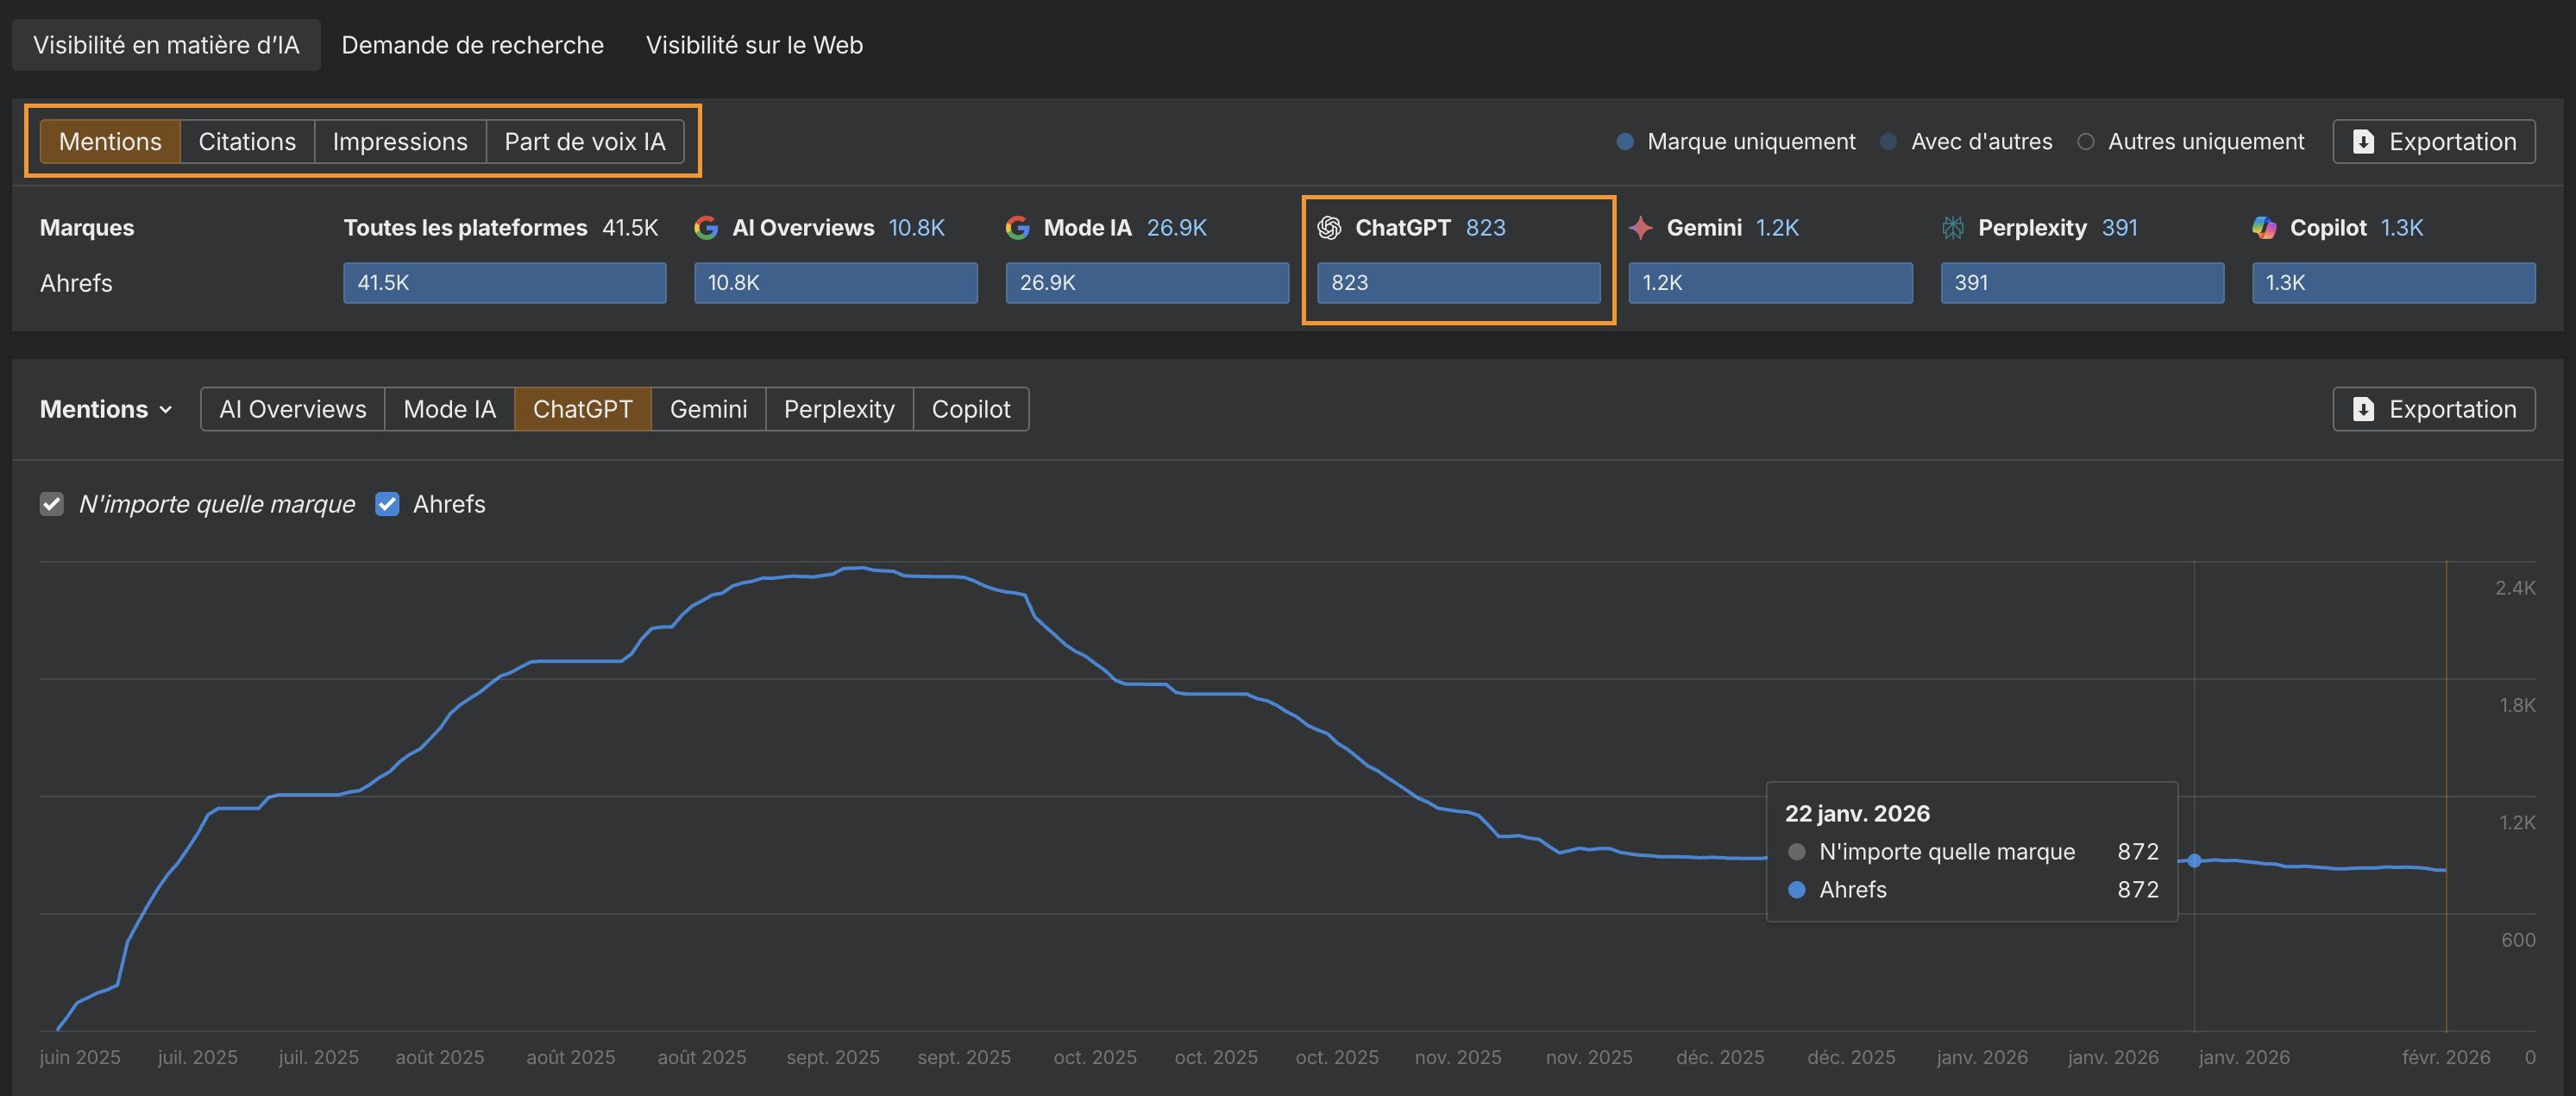Open Visibilité sur le Web tab
The height and width of the screenshot is (1096, 2576).
(x=754, y=45)
